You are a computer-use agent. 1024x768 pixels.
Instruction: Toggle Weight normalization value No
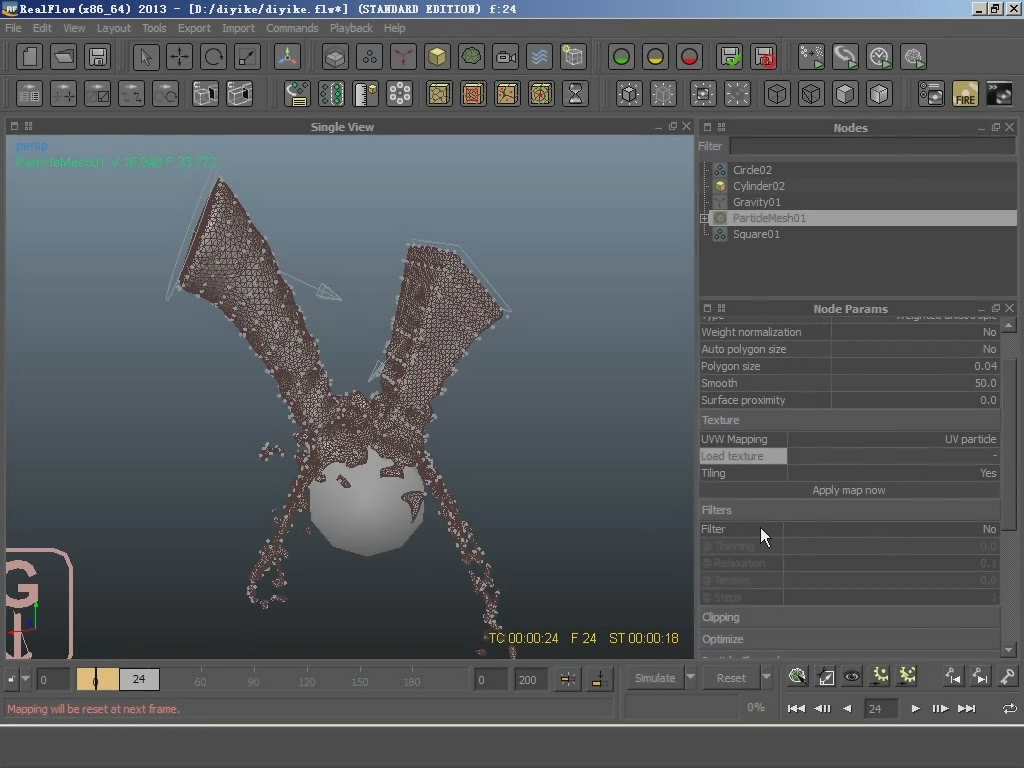coord(914,332)
